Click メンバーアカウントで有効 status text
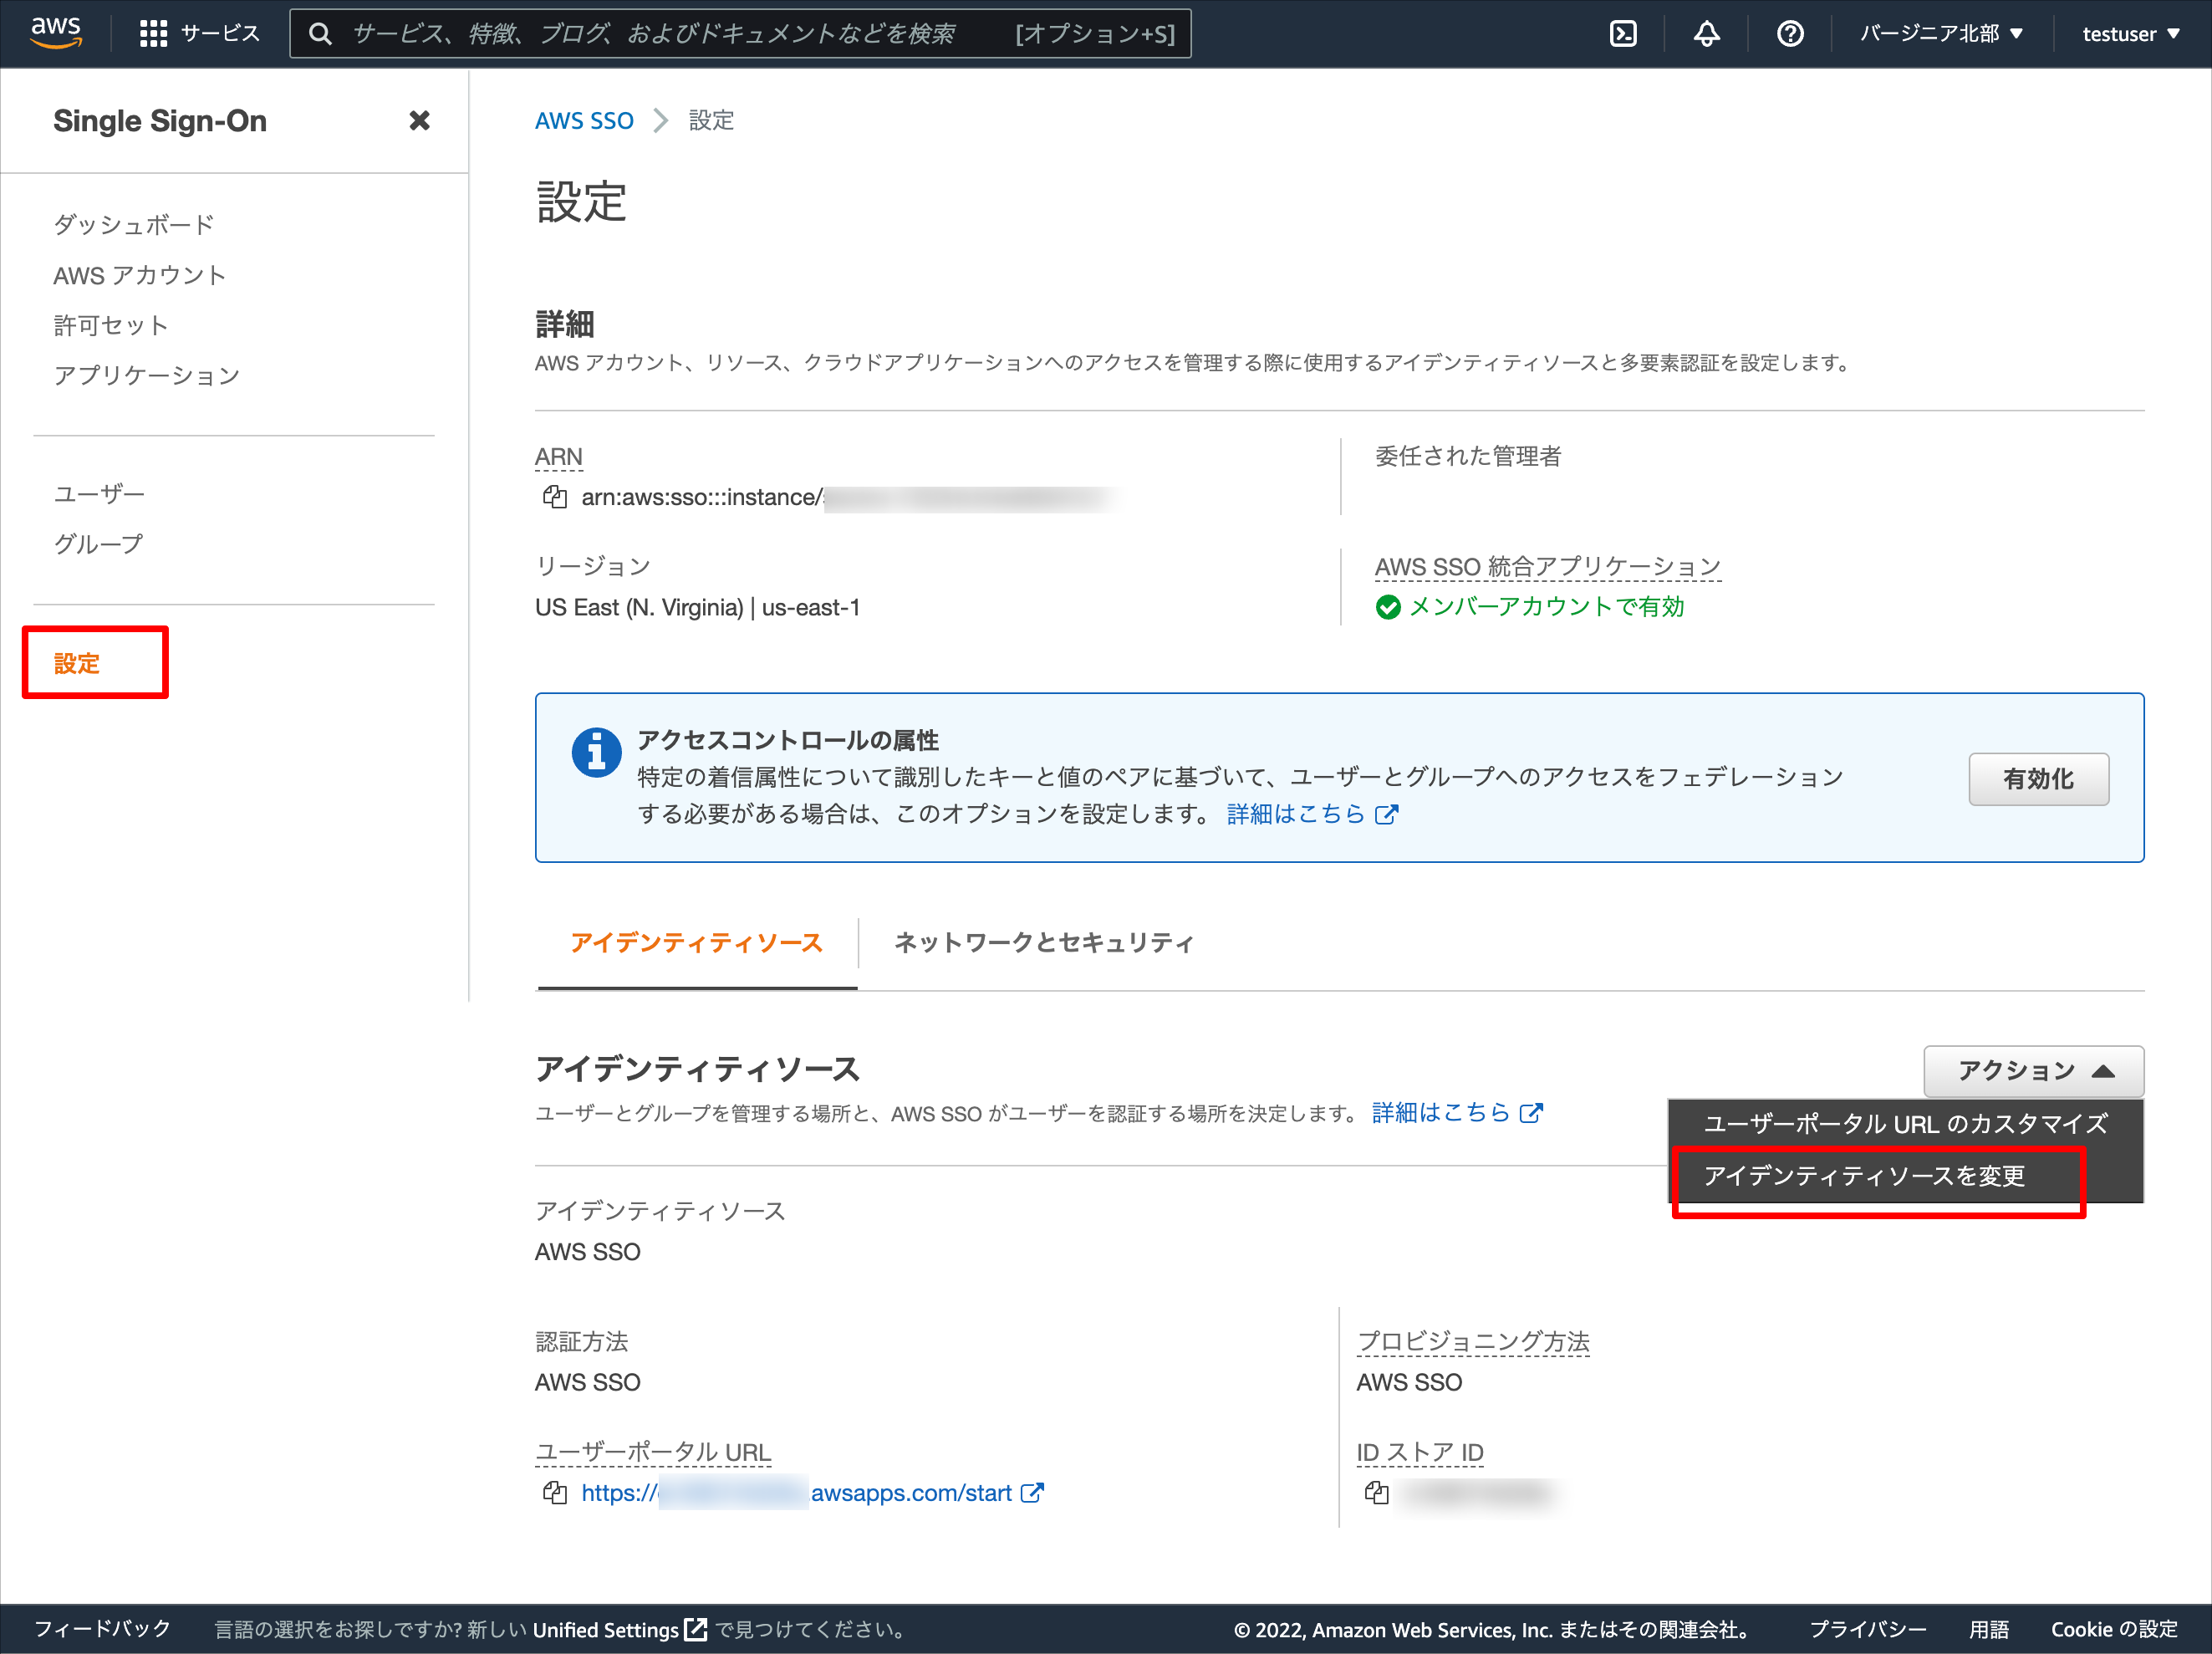2212x1654 pixels. (1546, 607)
